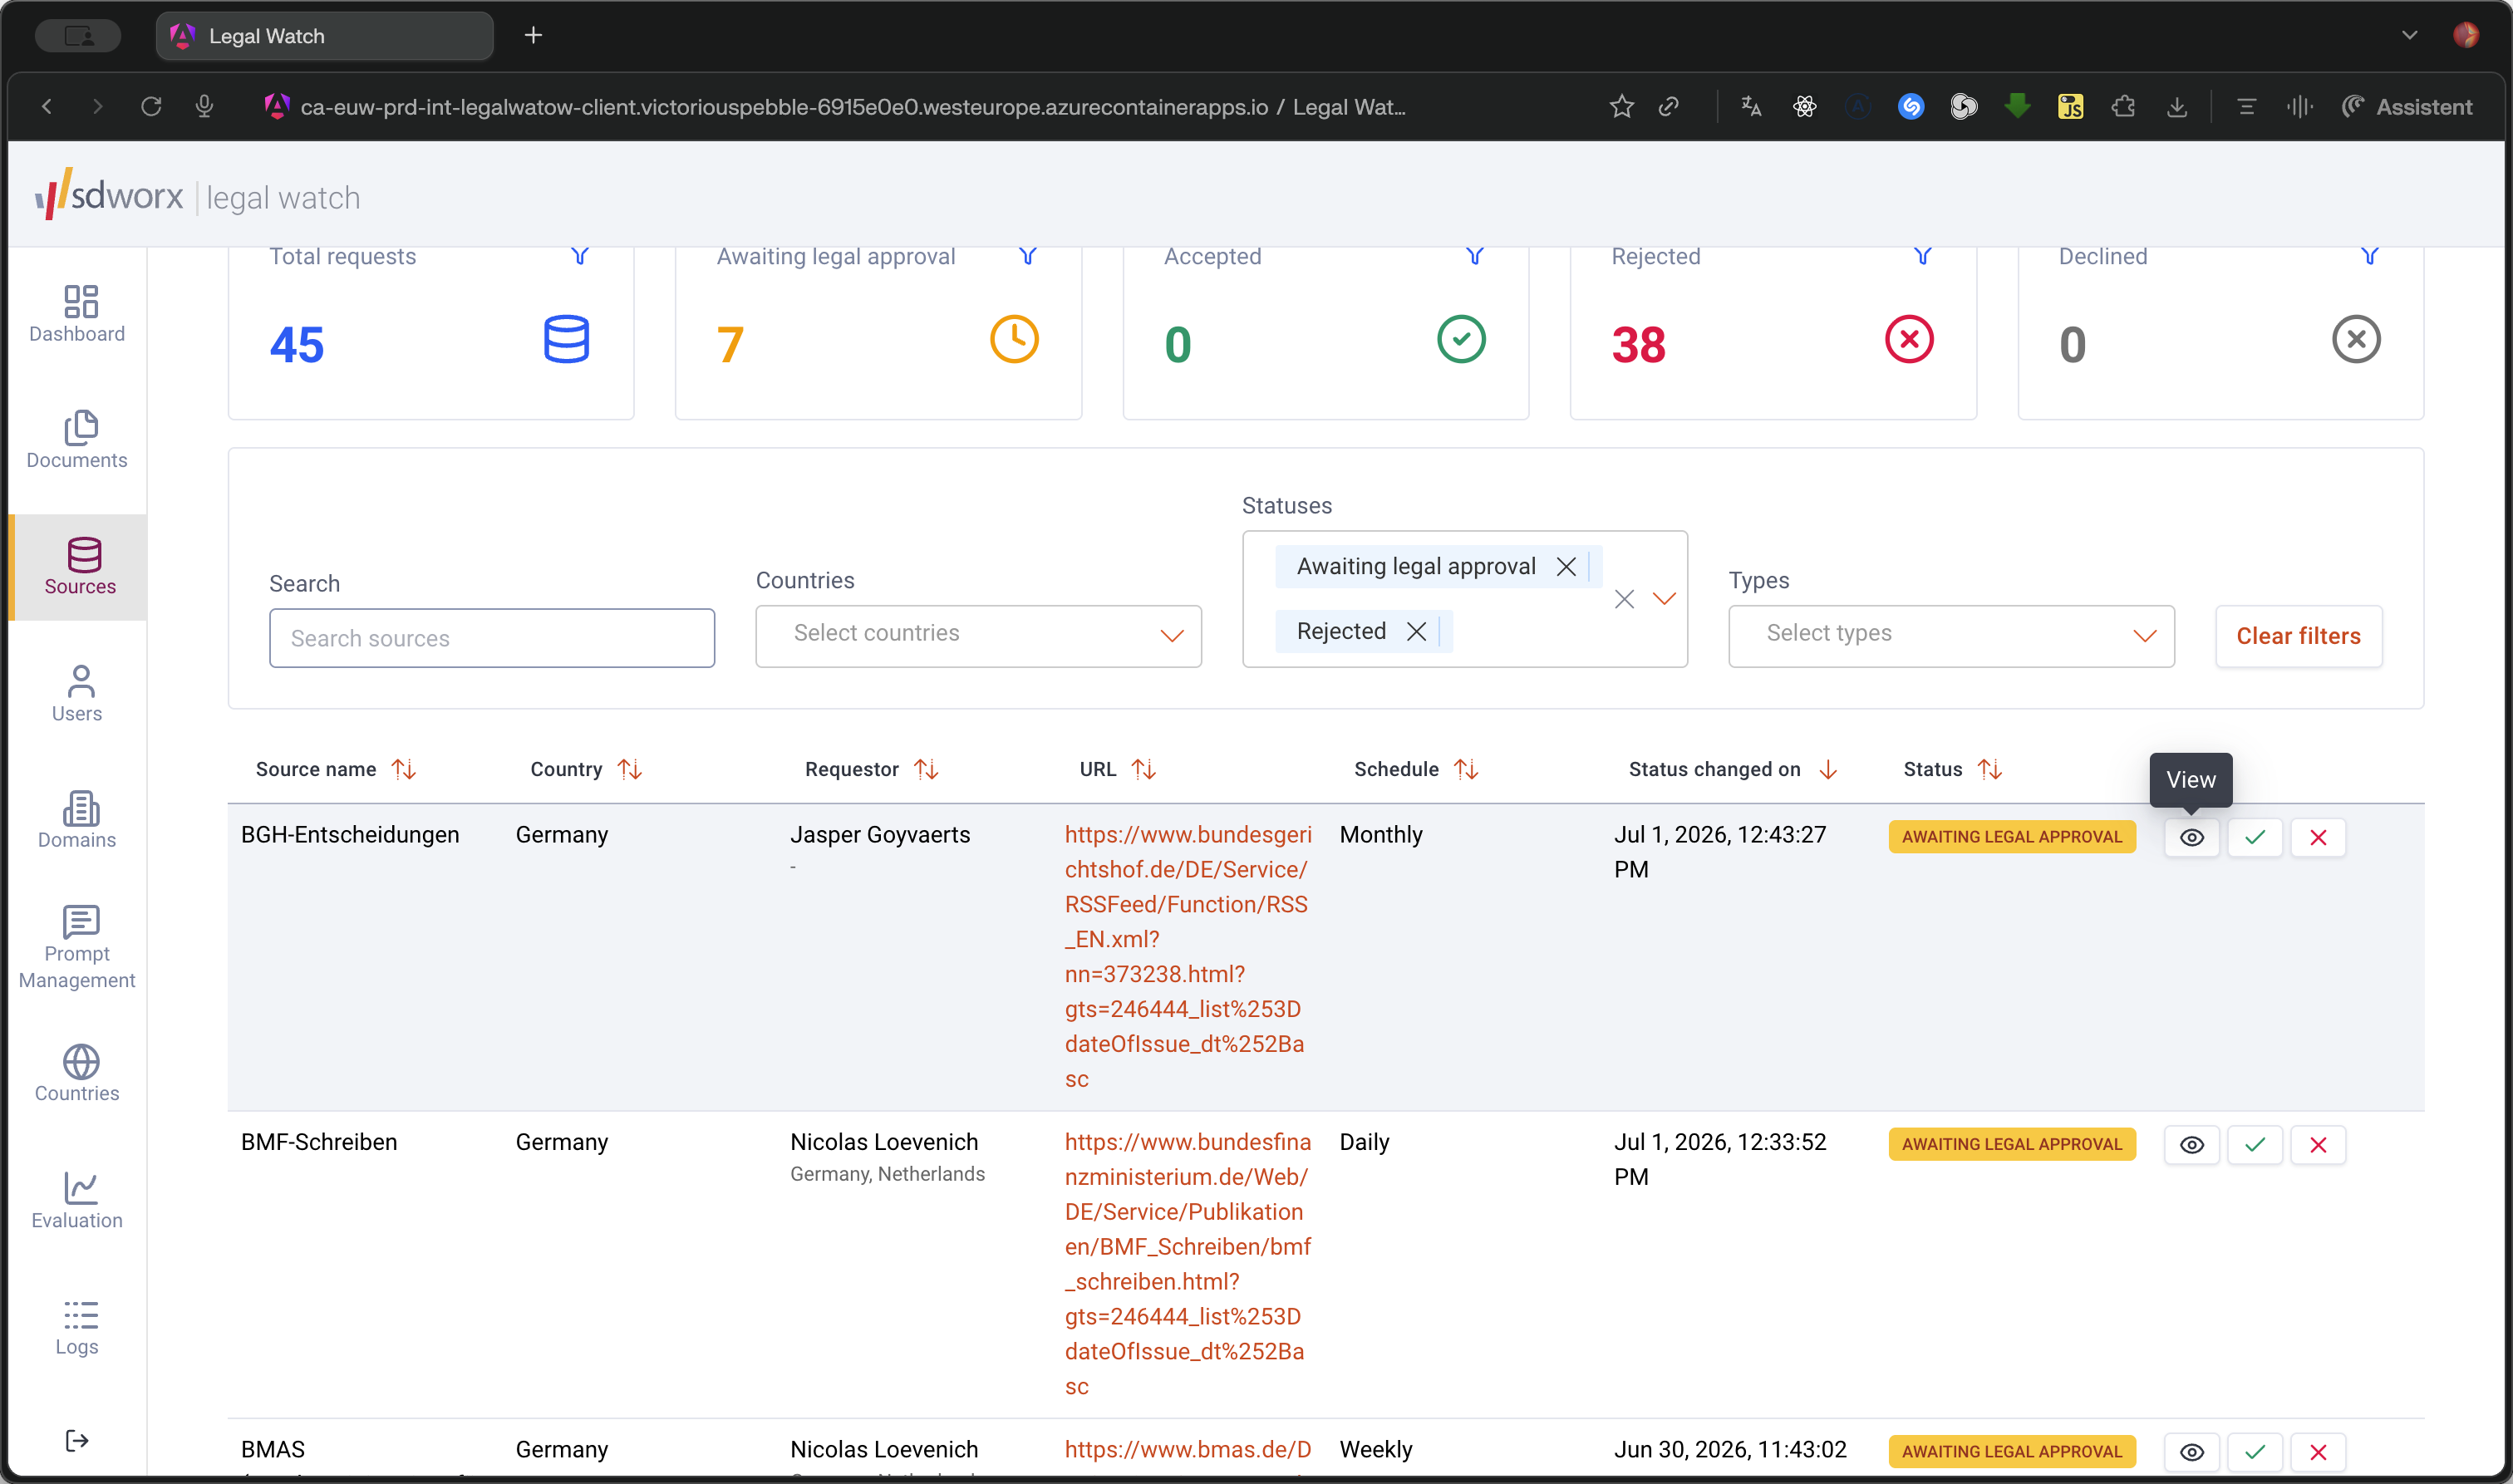Bookmark this page with the star icon
Screen dimensions: 2513x1484
pyautogui.click(x=1621, y=106)
